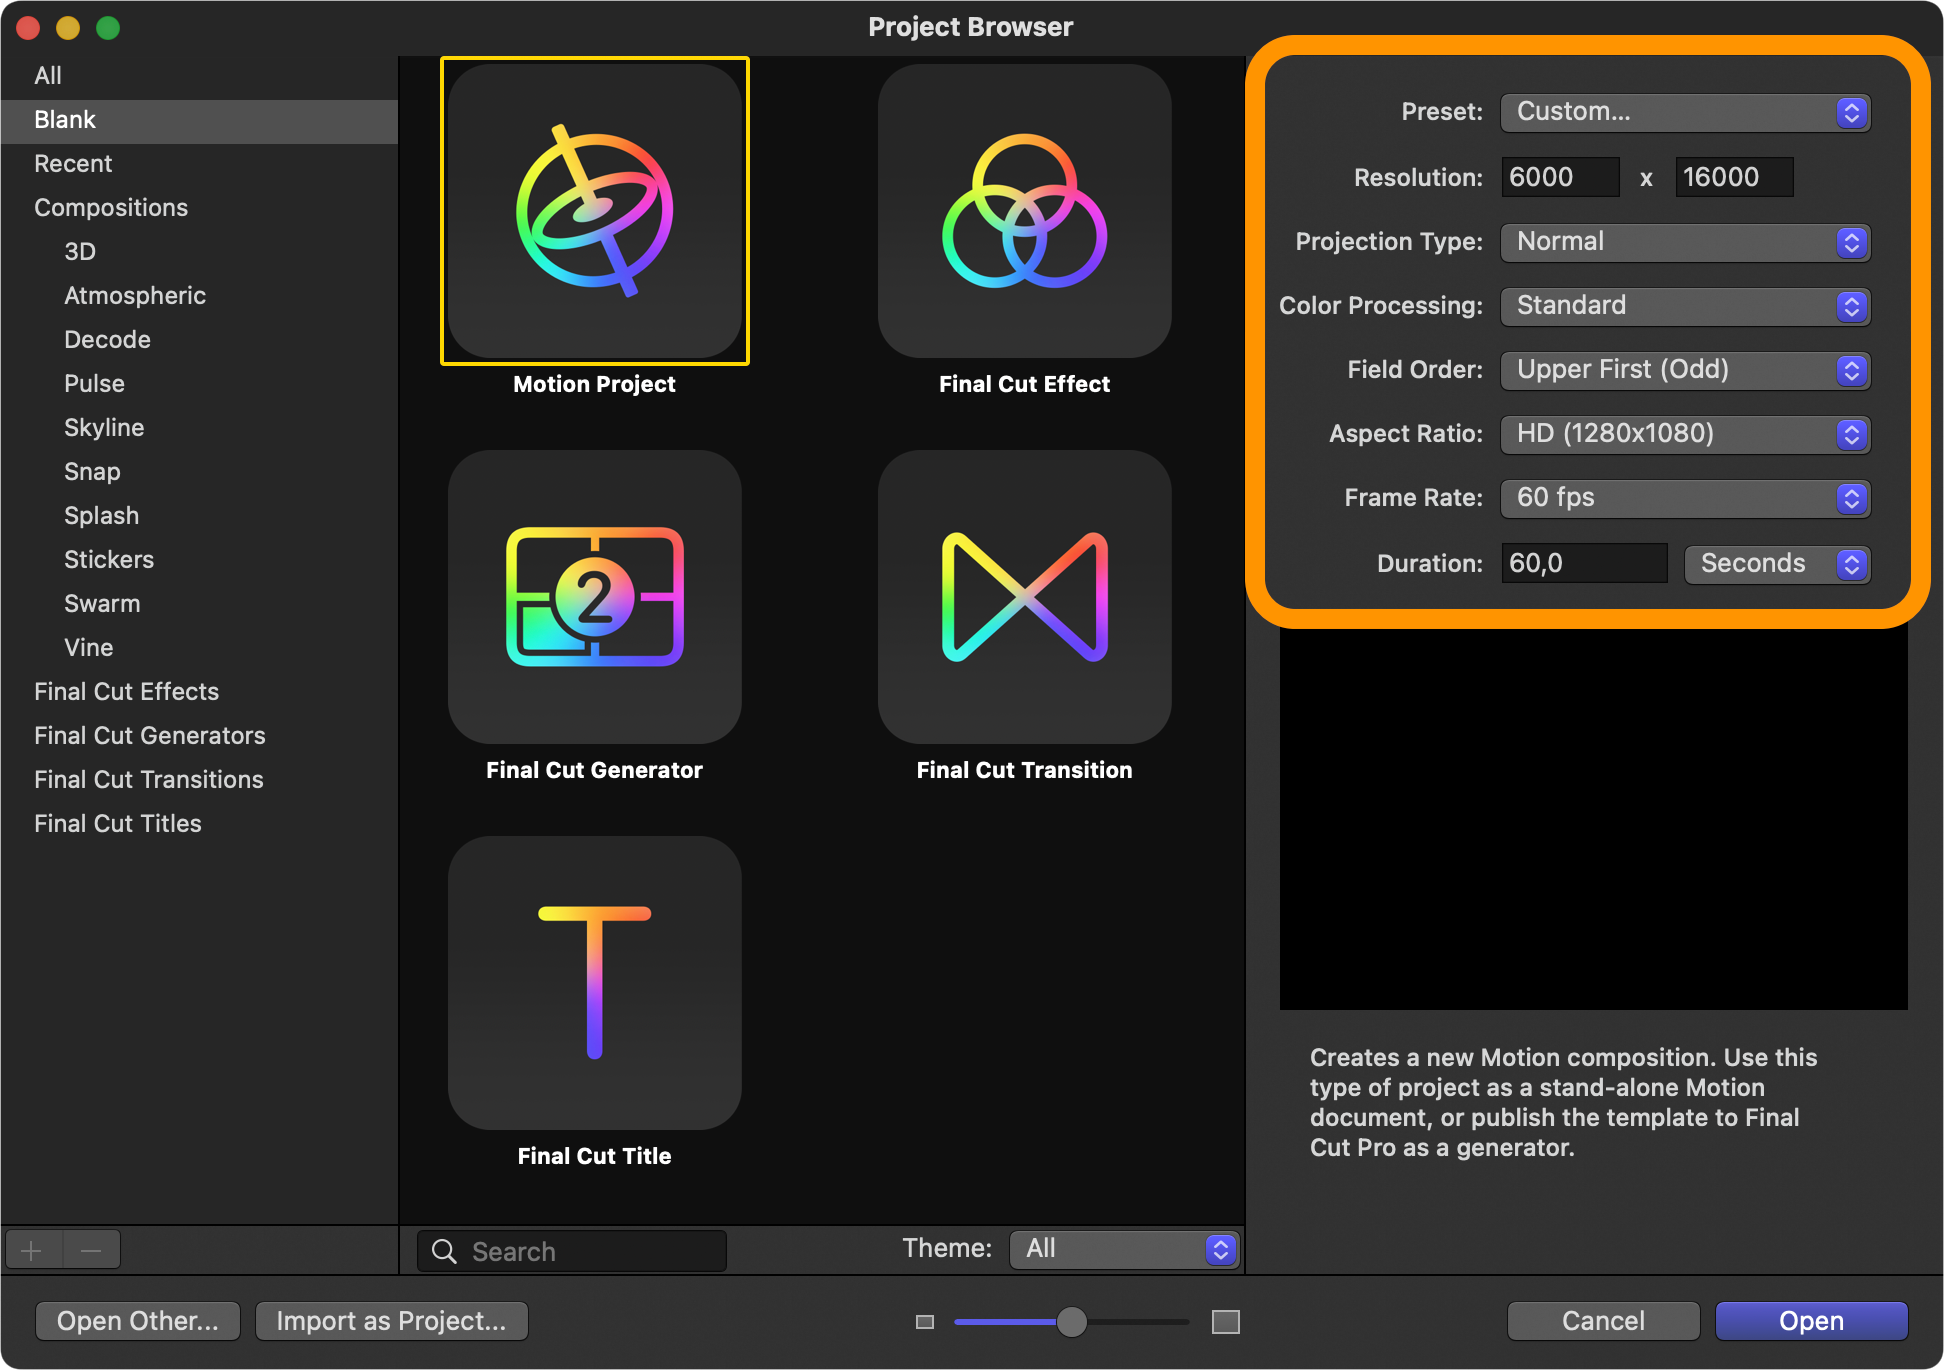The image size is (1944, 1370).
Task: Select Final Cut Transitions in sidebar
Action: (199, 780)
